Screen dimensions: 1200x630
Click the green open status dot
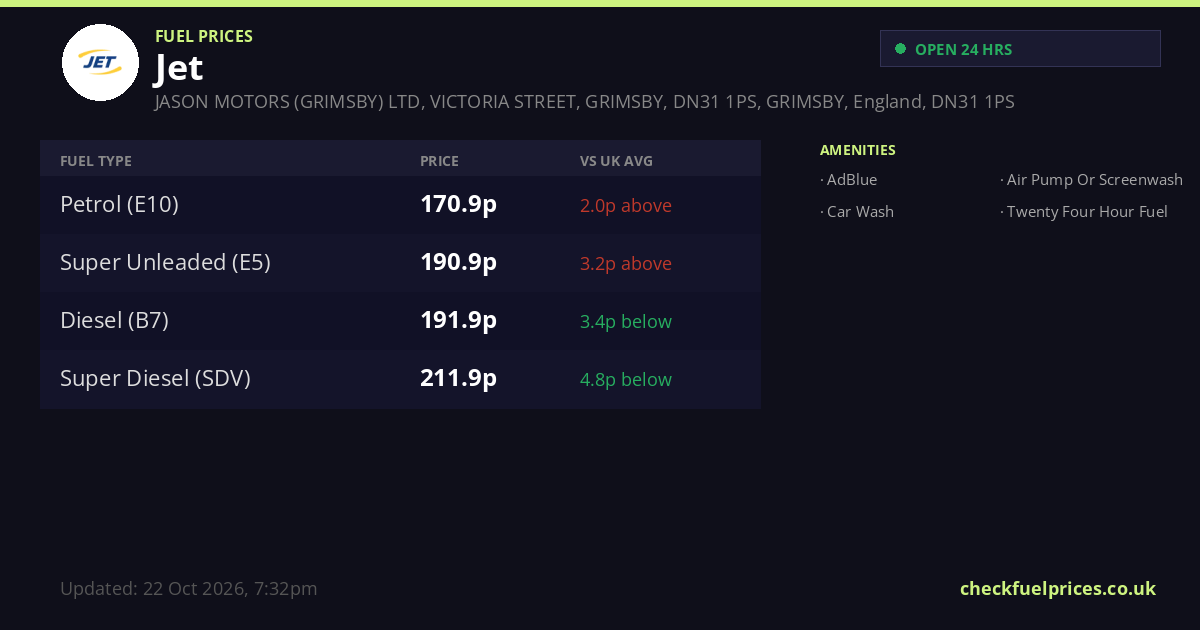[x=900, y=48]
